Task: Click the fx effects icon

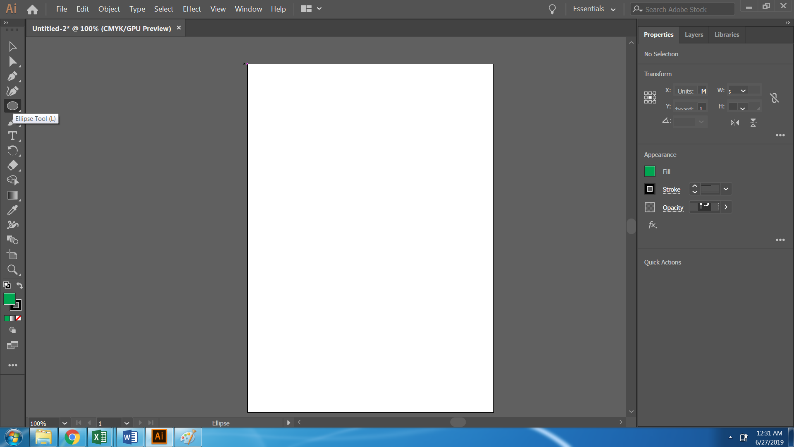Action: [x=652, y=225]
